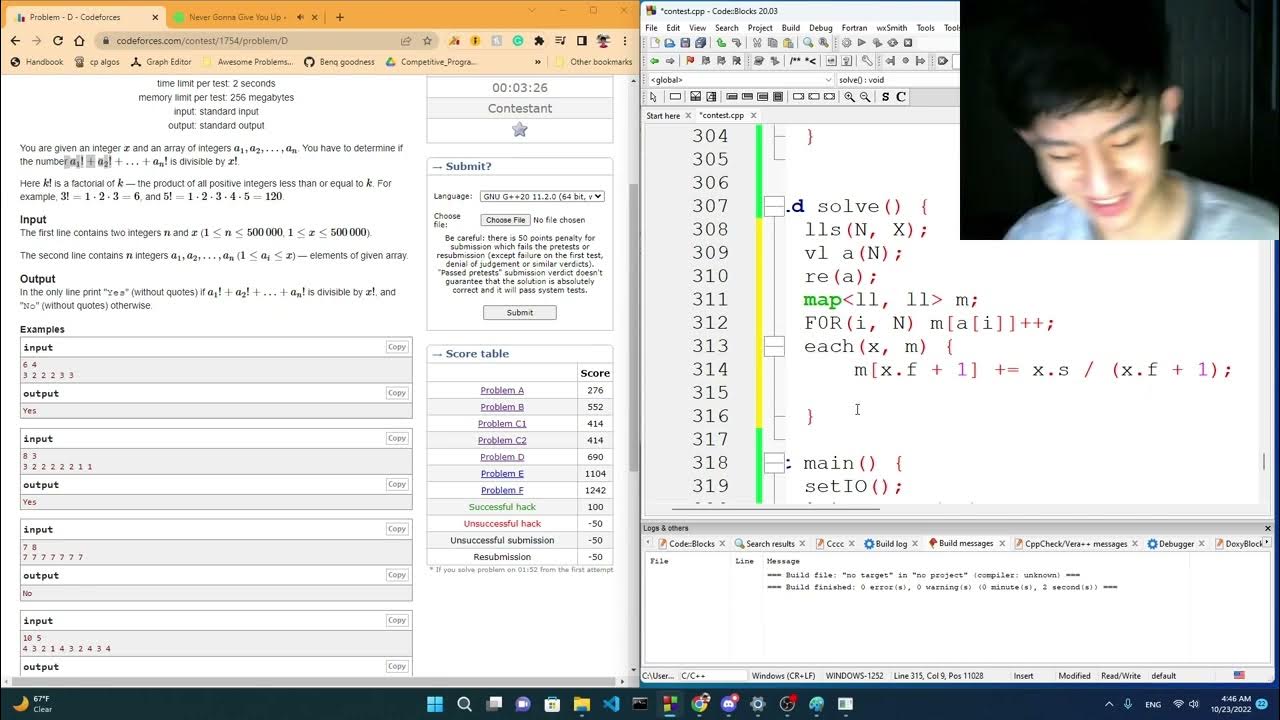Collapse the fold marker at main() line 318

[774, 463]
